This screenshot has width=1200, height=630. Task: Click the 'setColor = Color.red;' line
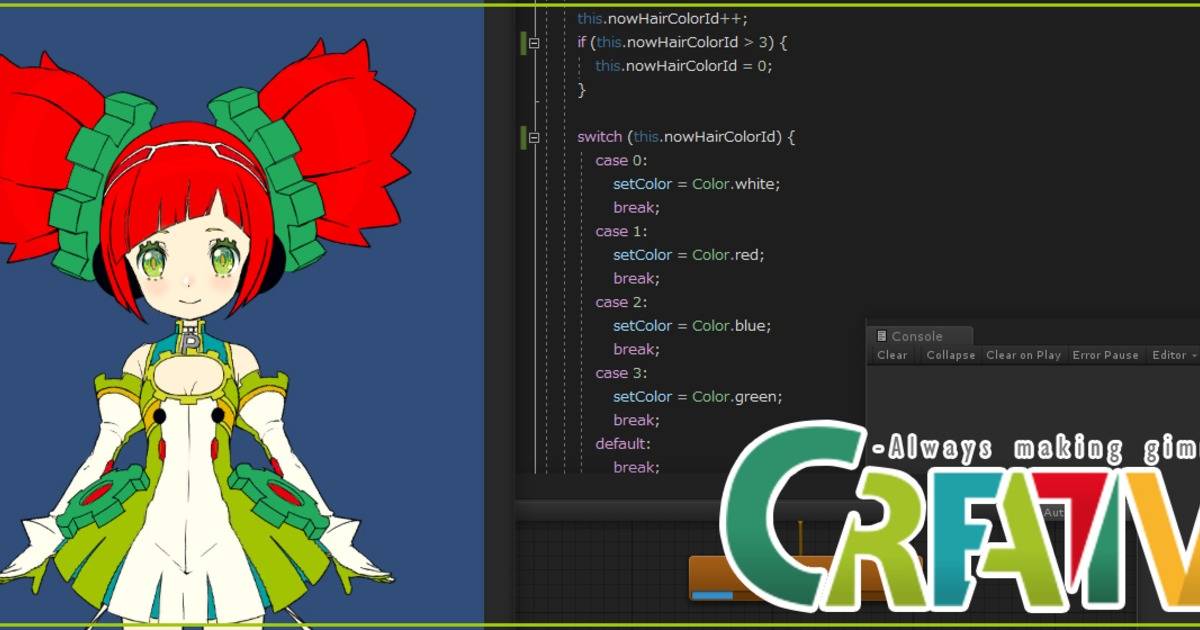(x=688, y=255)
